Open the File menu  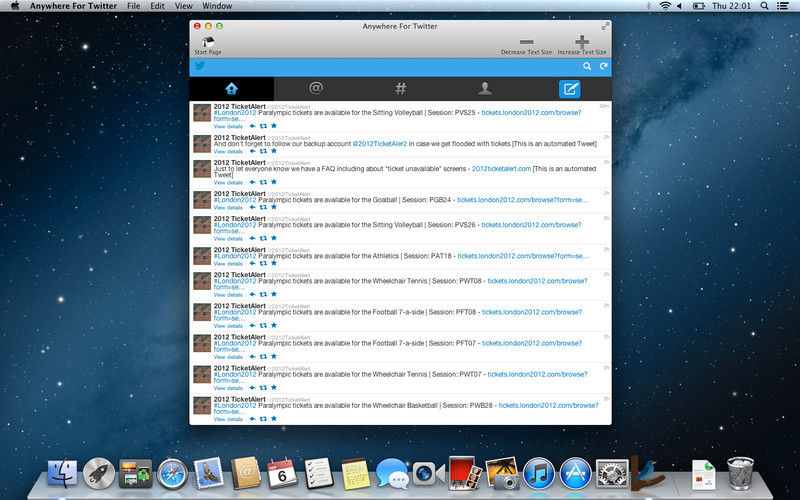click(134, 6)
